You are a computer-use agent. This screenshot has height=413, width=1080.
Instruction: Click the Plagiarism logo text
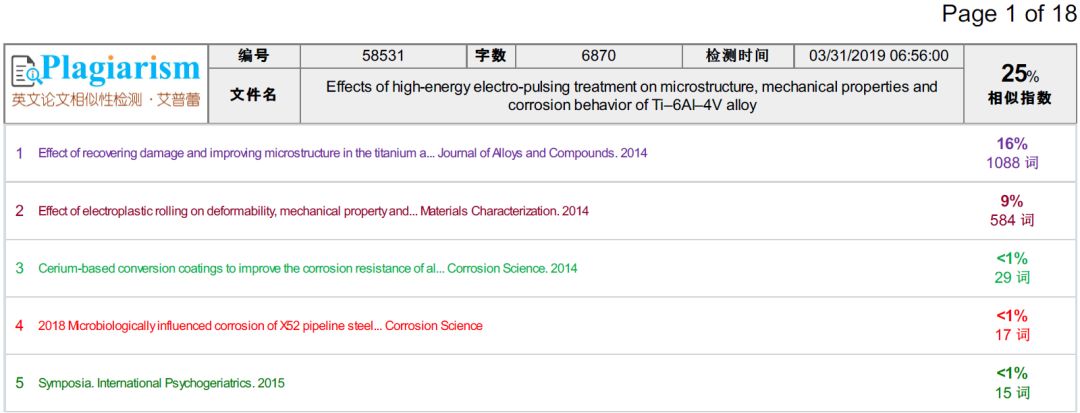point(121,70)
